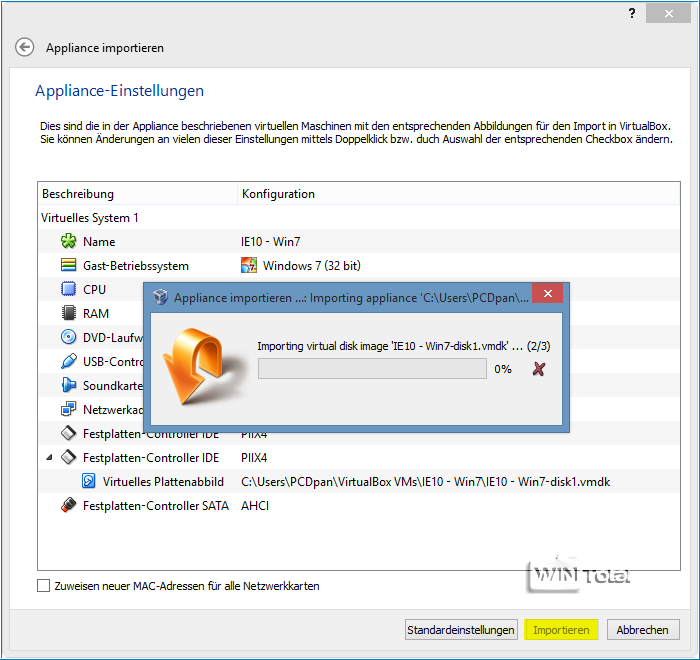The image size is (700, 660).
Task: Select the name value IE10 - Win7
Action: [271, 242]
